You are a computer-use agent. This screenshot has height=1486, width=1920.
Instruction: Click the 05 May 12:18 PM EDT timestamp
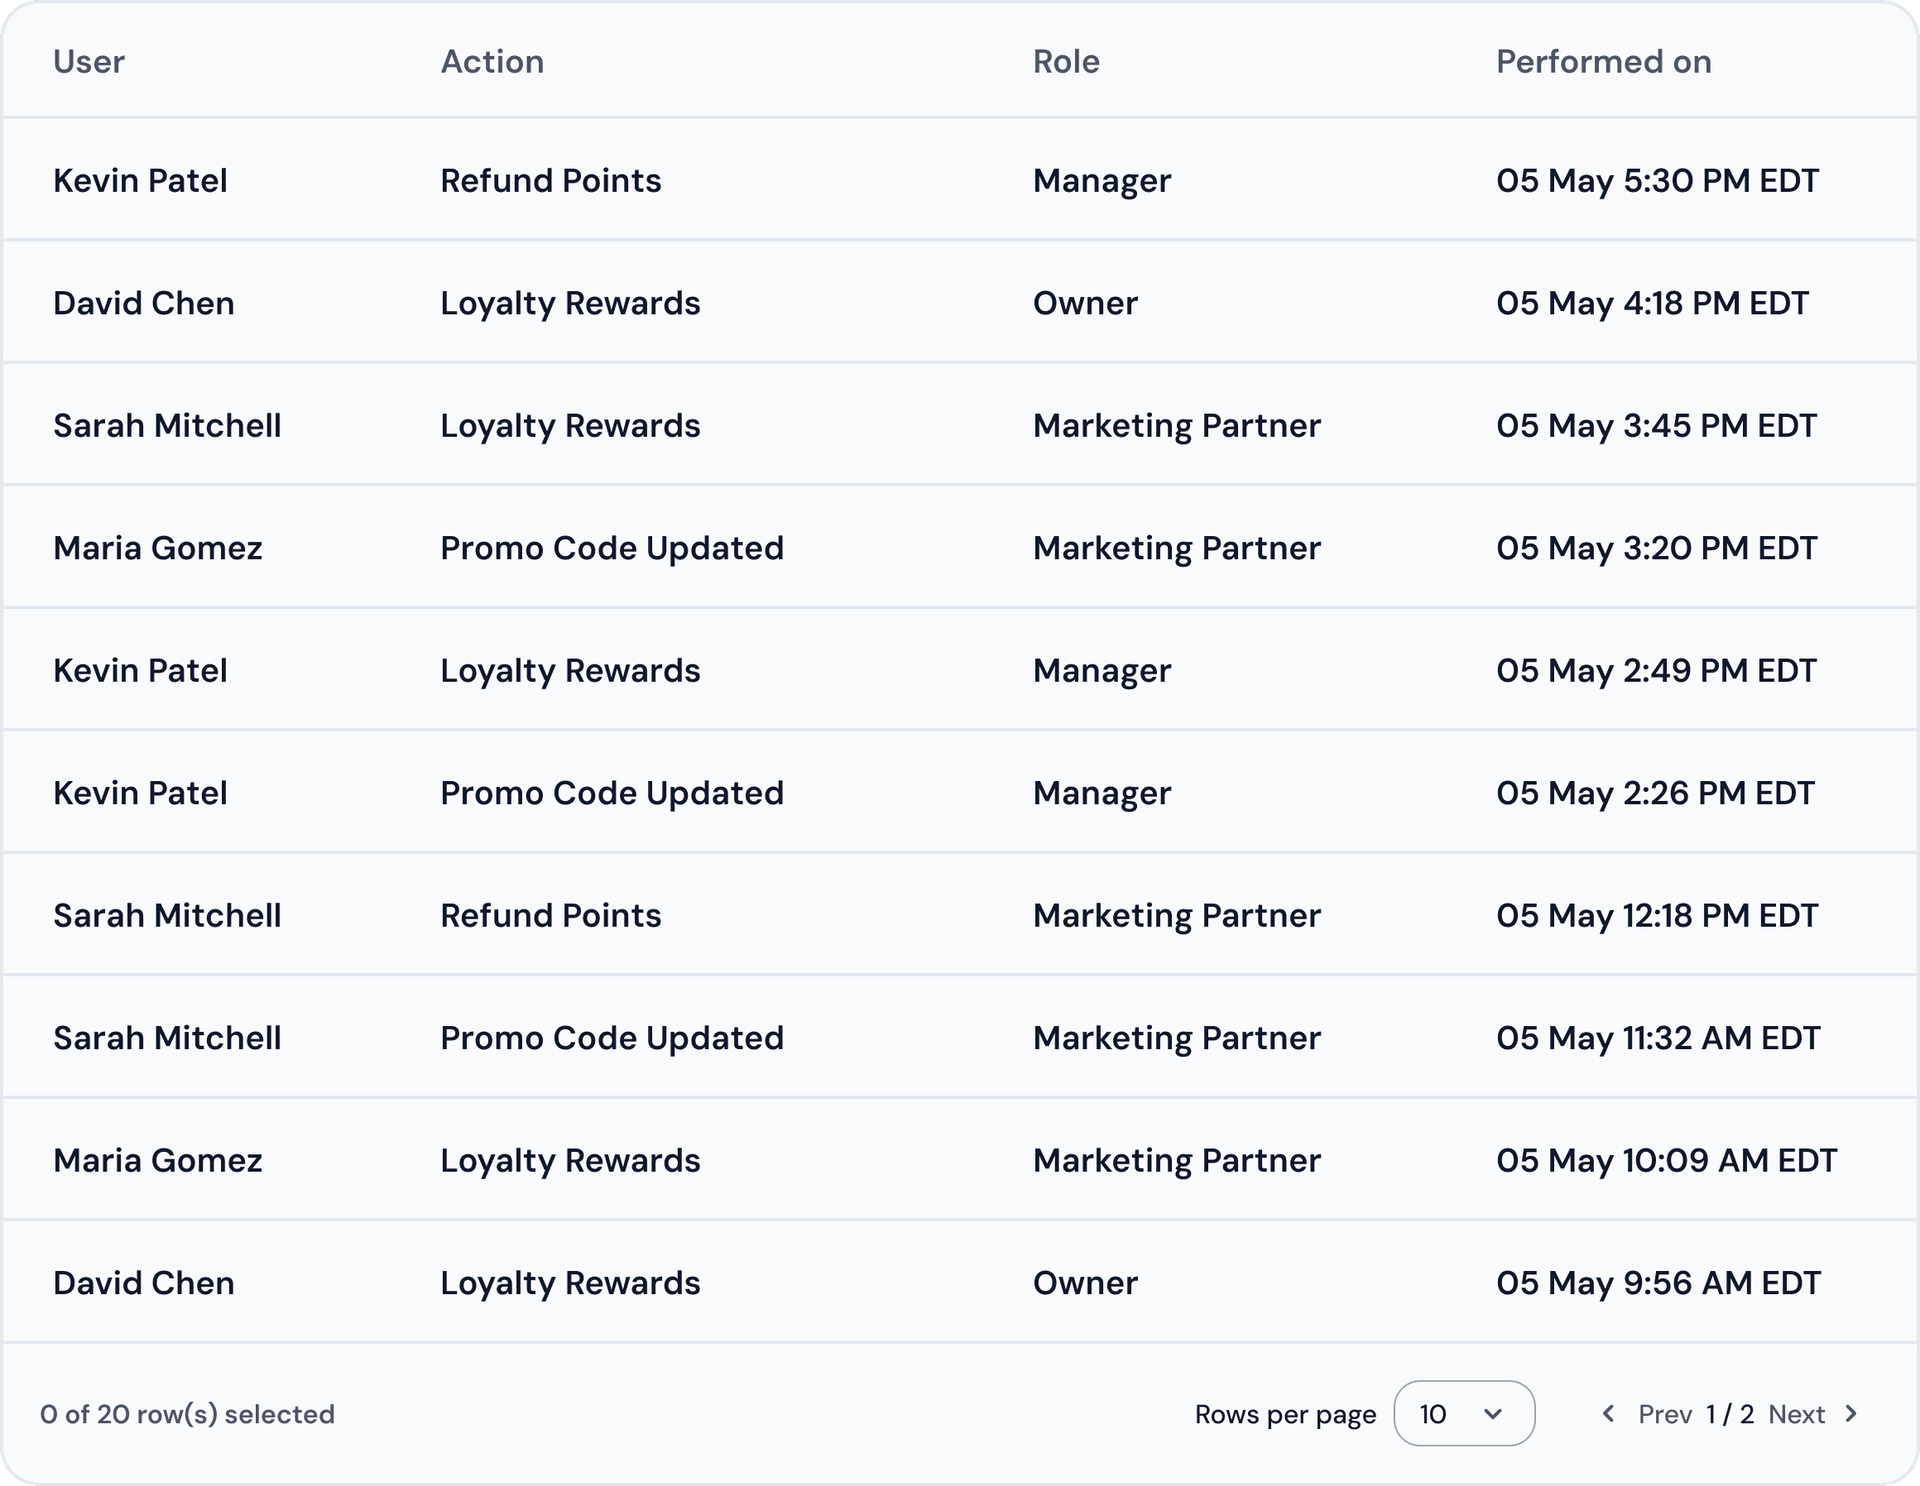(1658, 916)
